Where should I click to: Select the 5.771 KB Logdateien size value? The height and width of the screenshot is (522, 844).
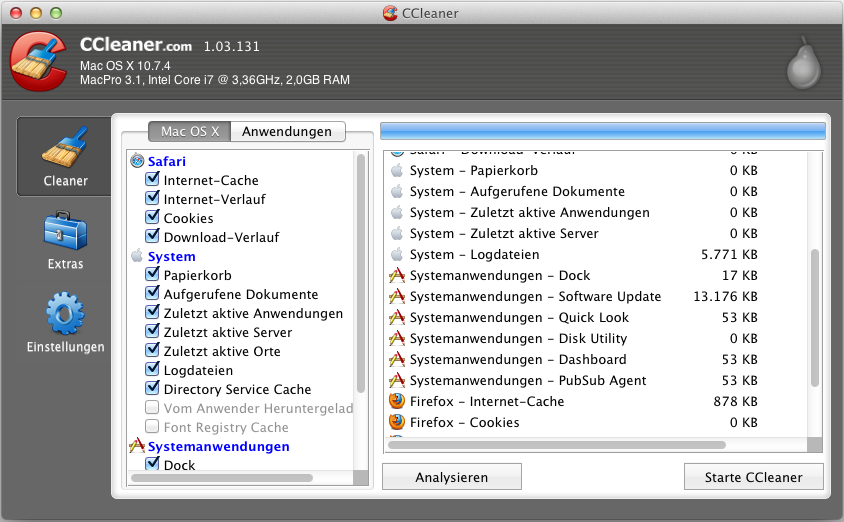[x=729, y=255]
